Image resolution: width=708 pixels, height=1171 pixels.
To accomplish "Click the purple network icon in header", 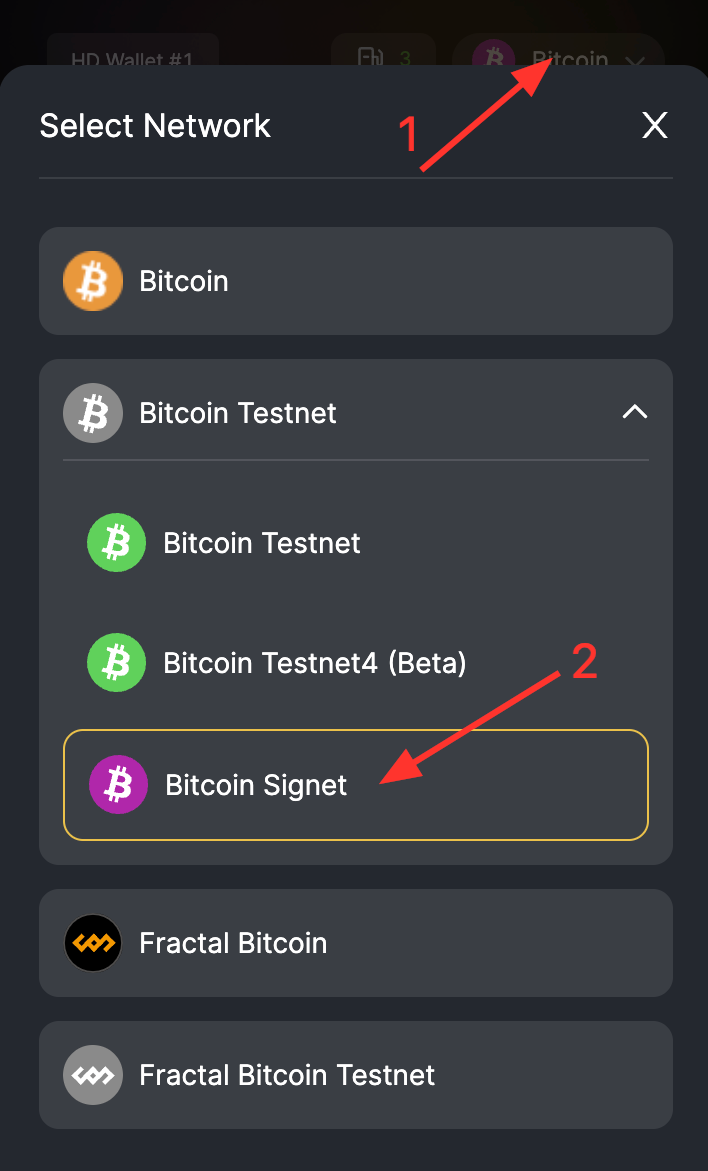I will click(x=493, y=58).
